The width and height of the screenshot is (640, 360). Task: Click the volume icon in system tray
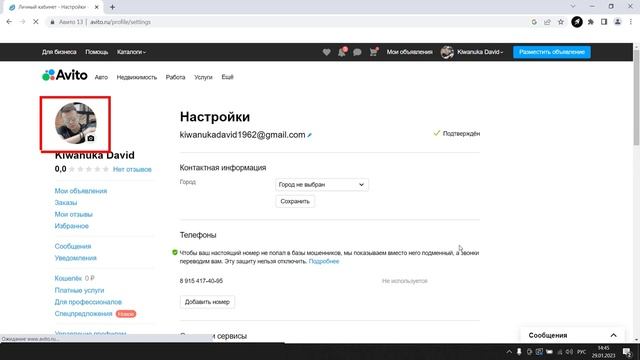tap(569, 351)
